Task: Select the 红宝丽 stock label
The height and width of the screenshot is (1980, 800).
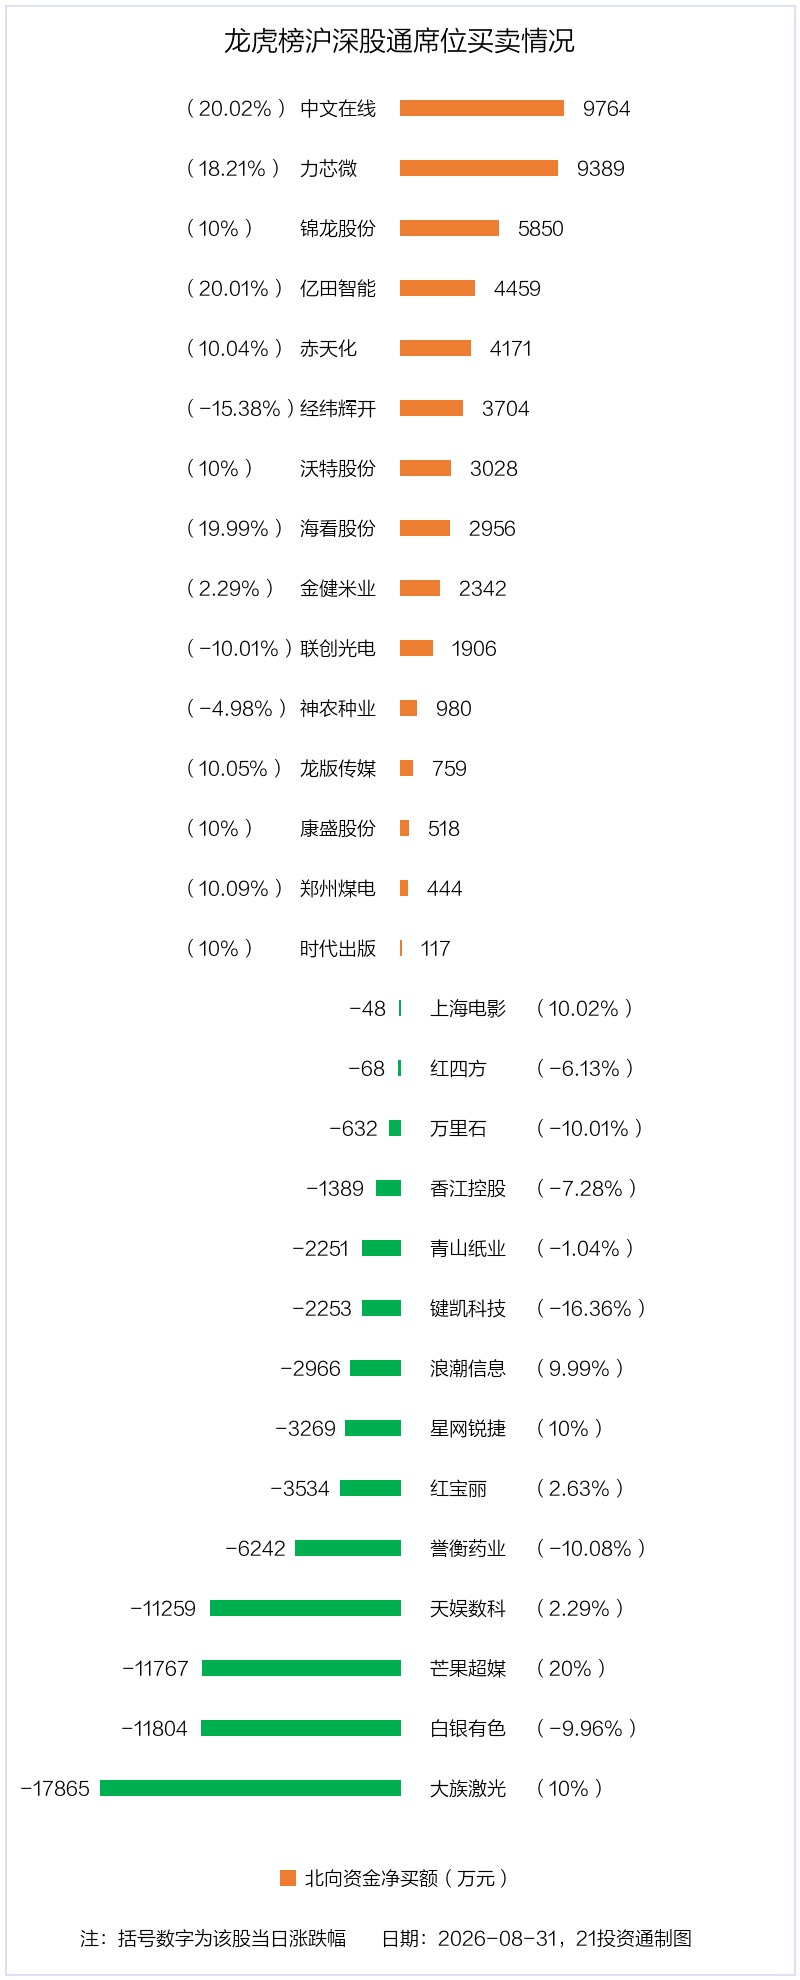Action: (x=458, y=1488)
